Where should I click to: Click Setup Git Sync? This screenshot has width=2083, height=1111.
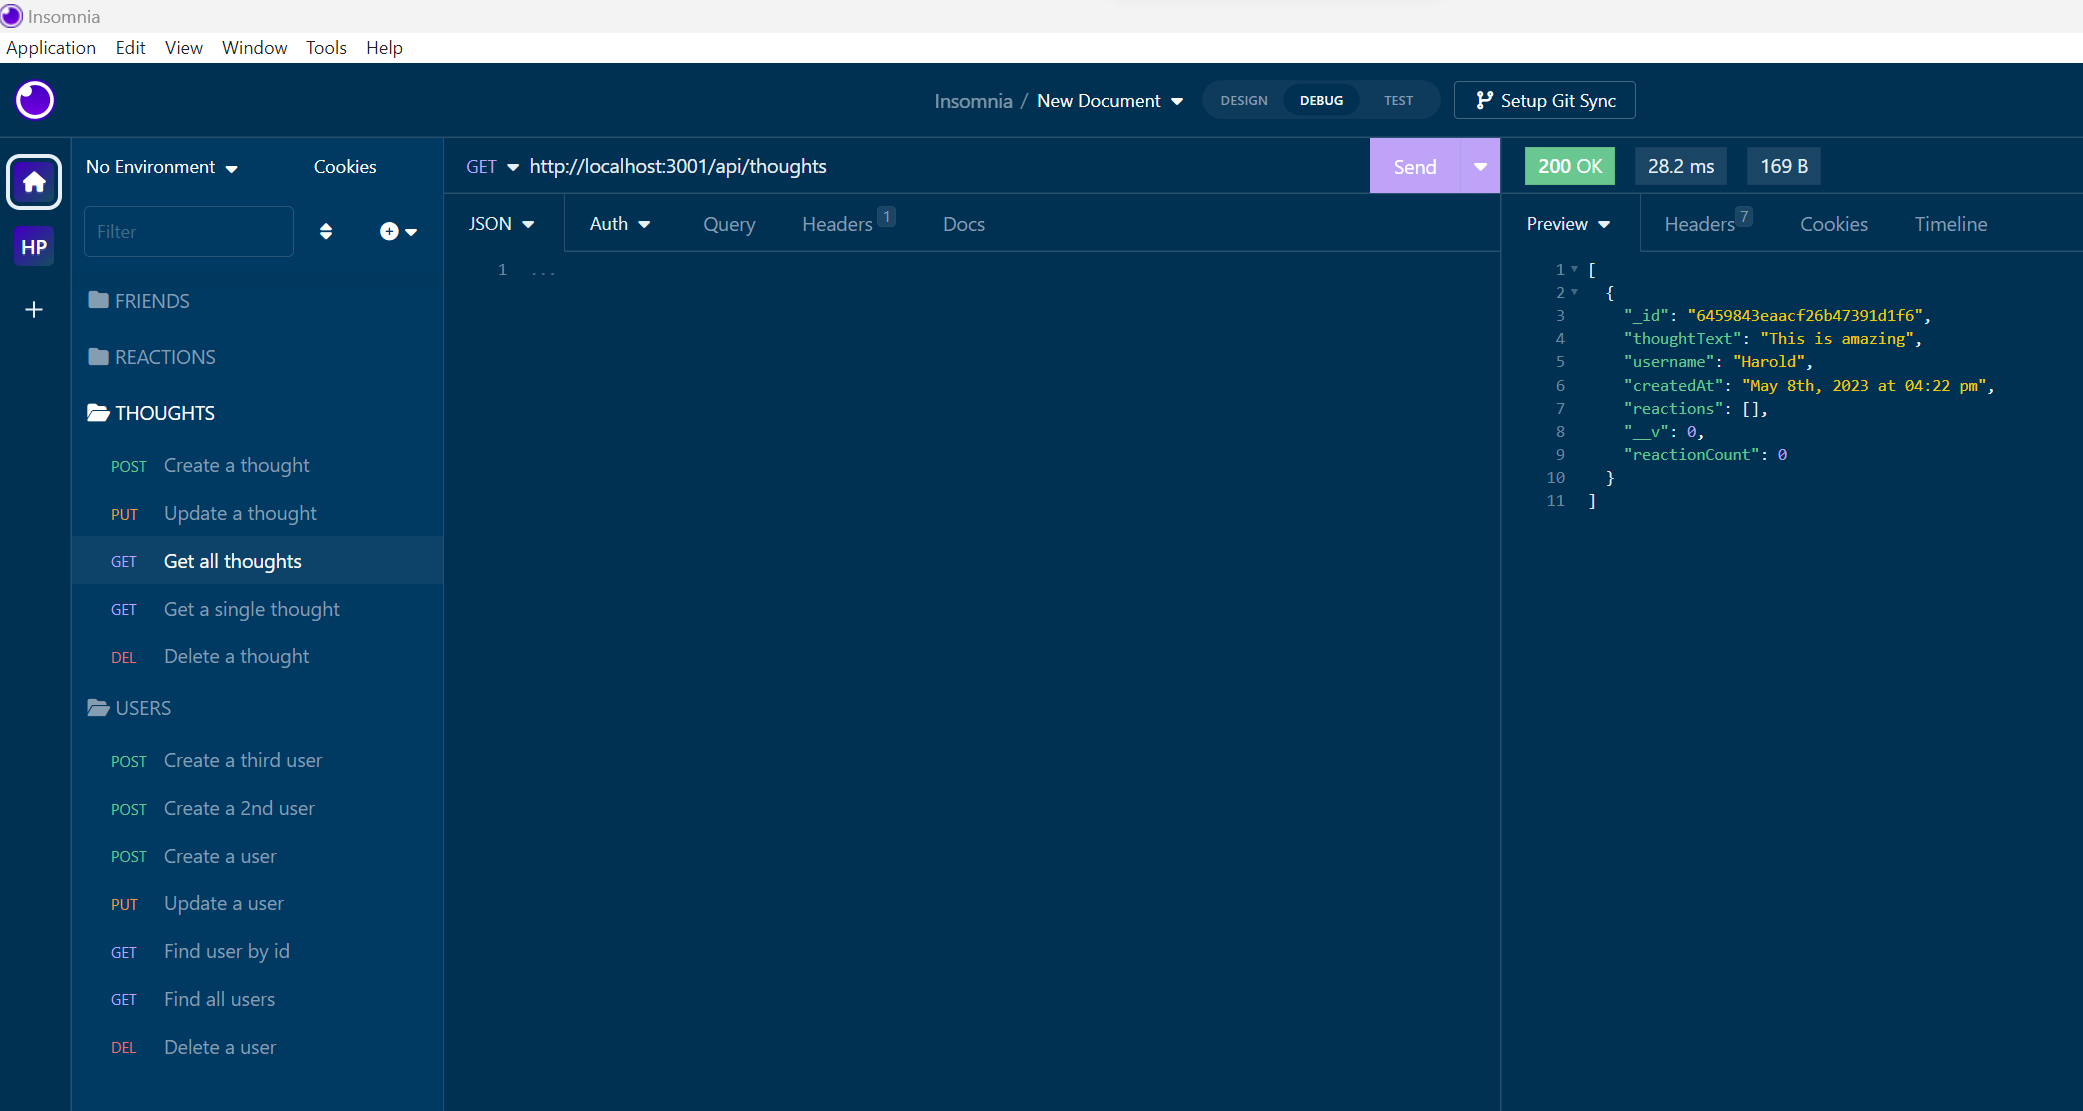(1544, 100)
